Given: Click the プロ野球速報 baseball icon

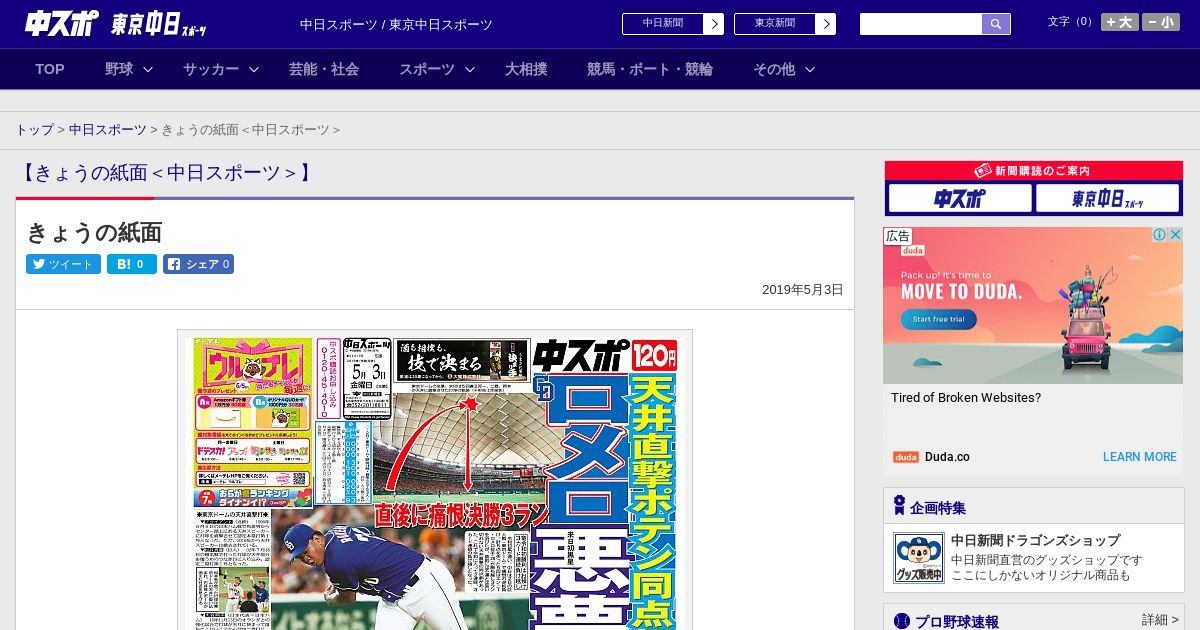Looking at the screenshot, I should [902, 621].
